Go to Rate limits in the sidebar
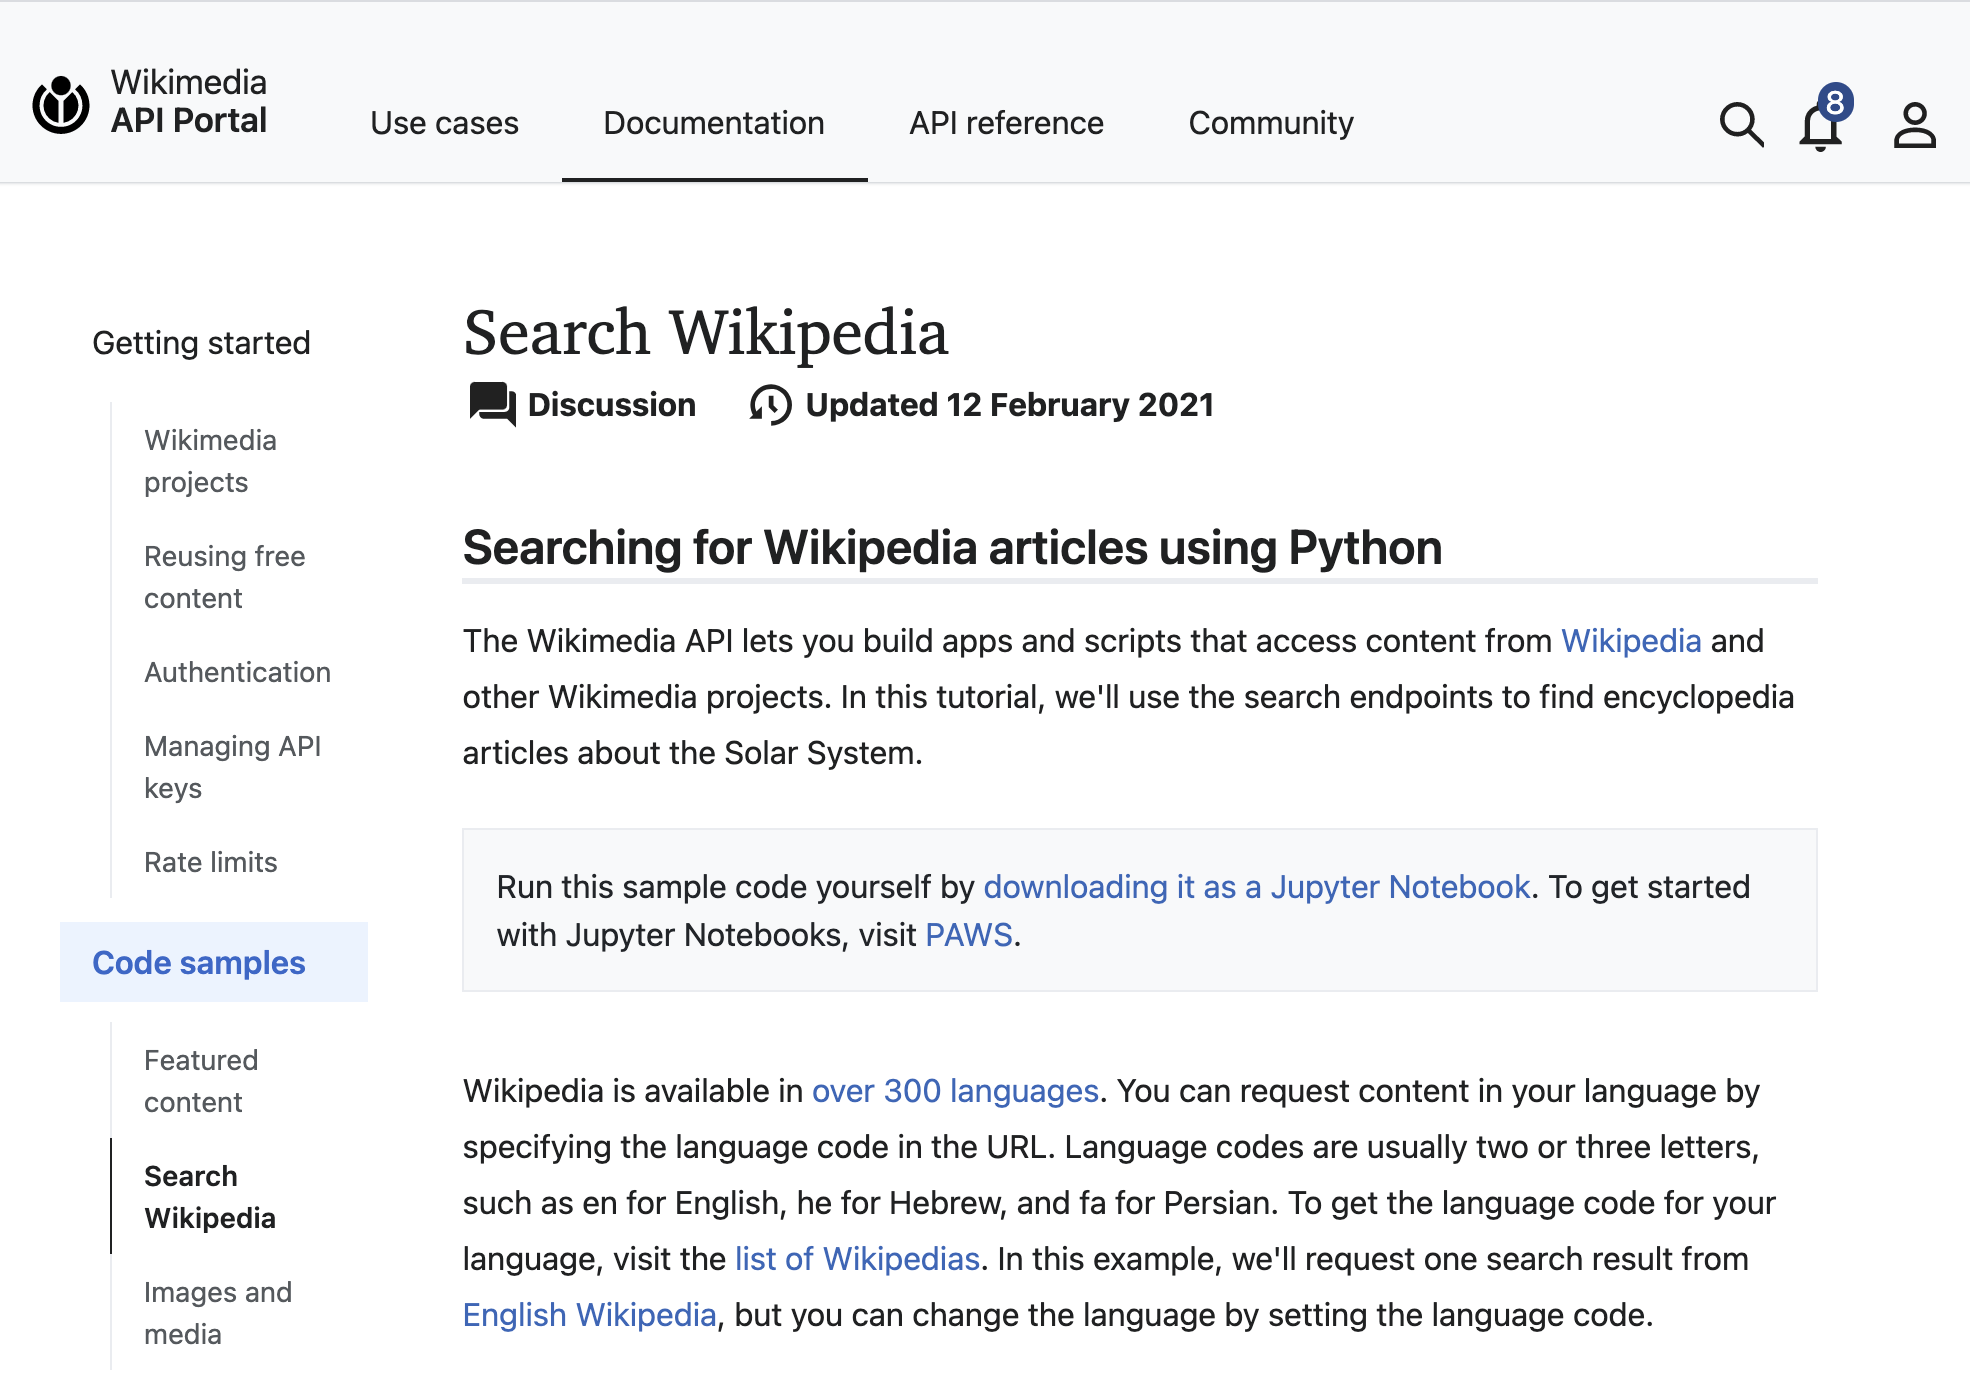 click(x=210, y=862)
